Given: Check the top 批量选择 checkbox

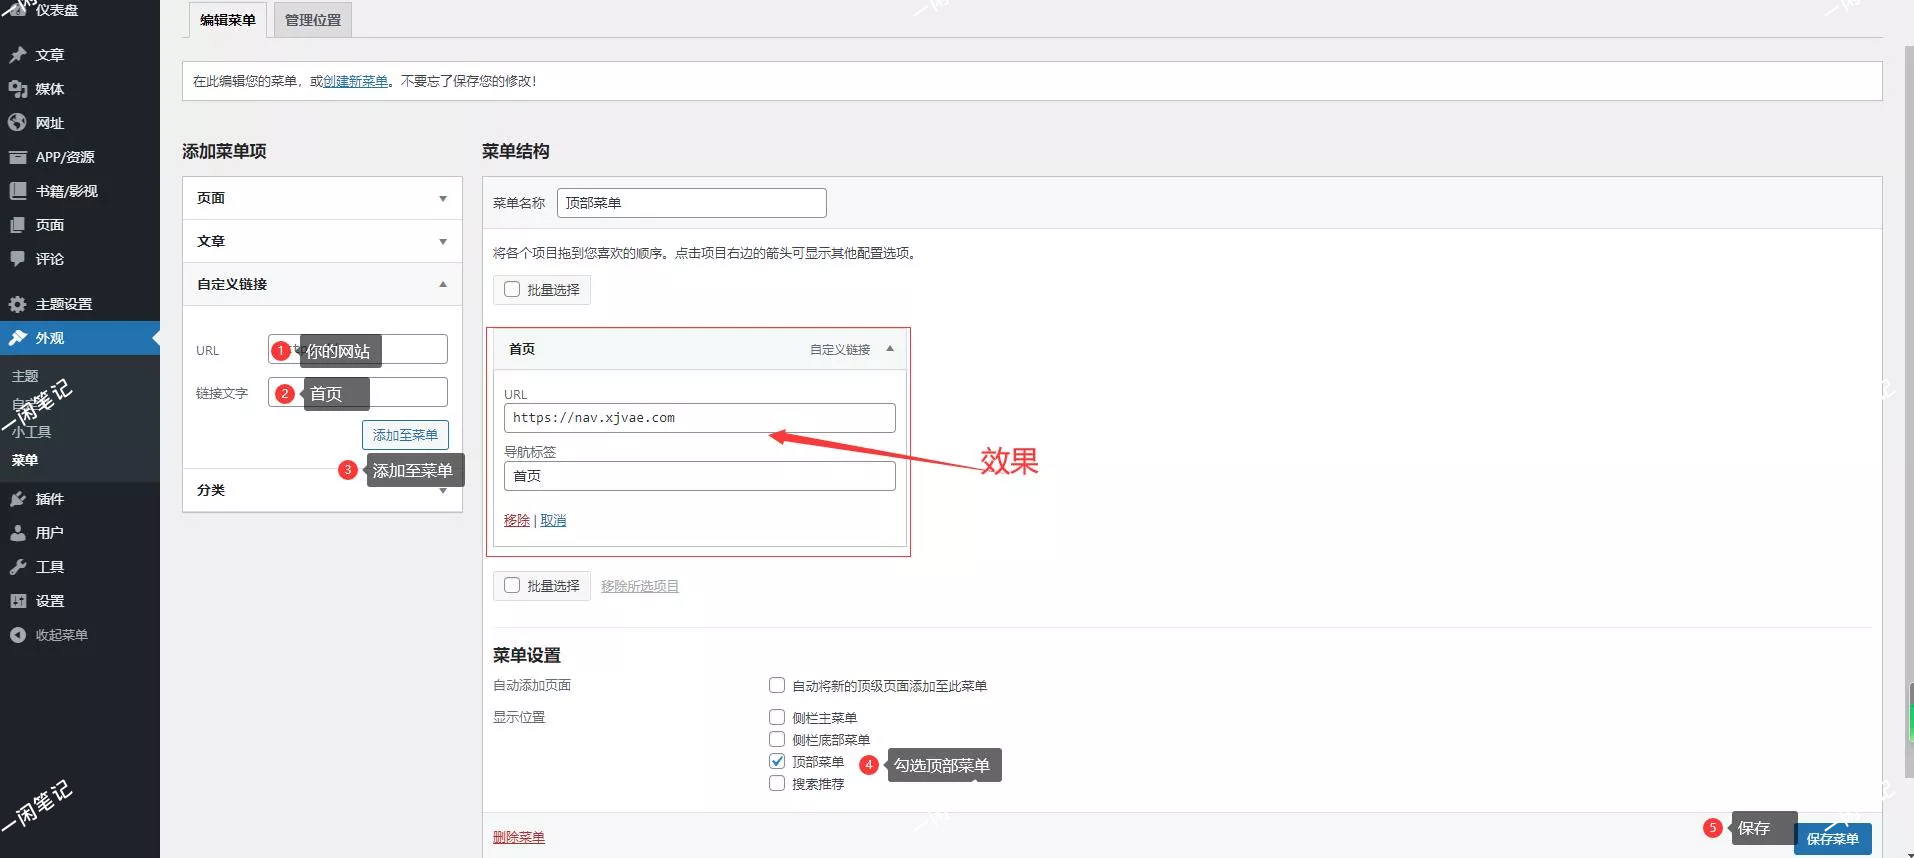Looking at the screenshot, I should [x=512, y=289].
